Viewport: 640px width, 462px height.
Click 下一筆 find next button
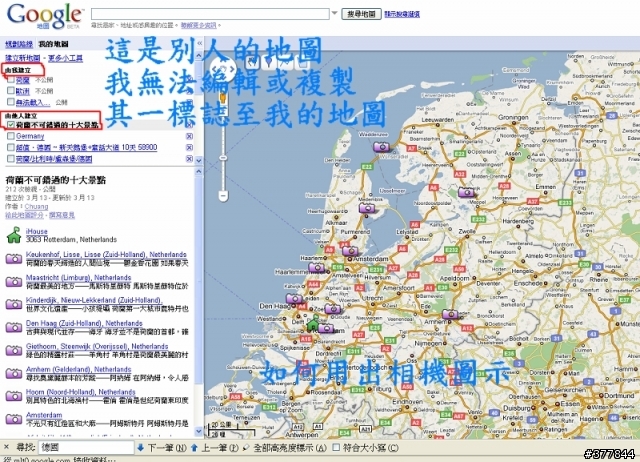click(x=162, y=448)
